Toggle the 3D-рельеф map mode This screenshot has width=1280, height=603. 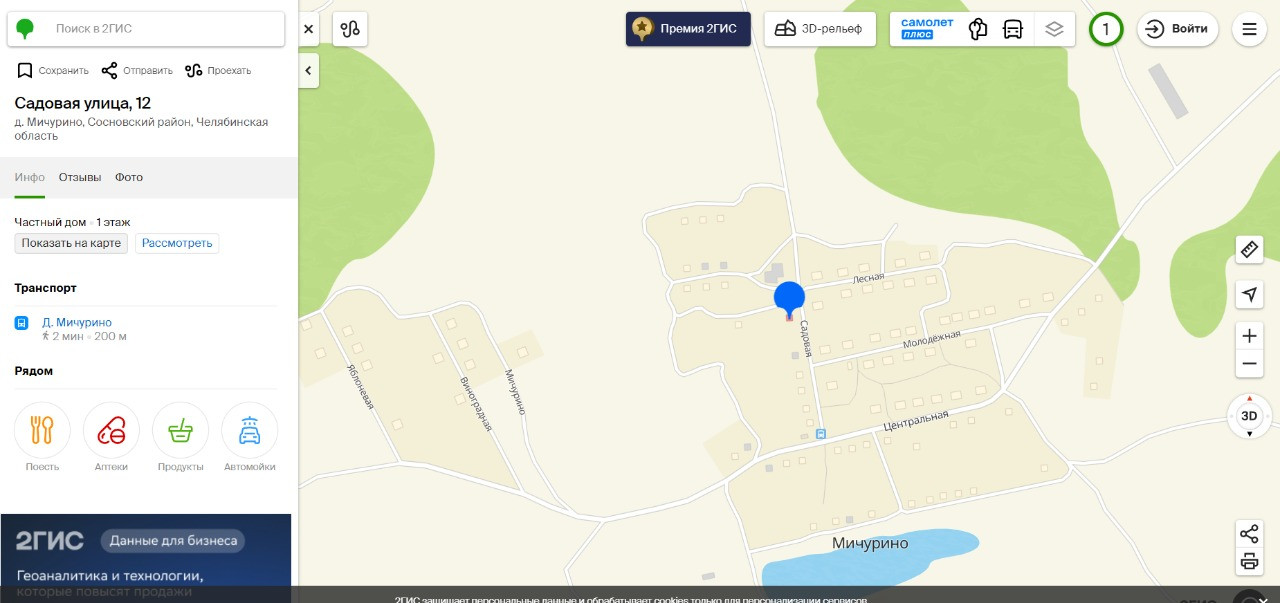coord(820,29)
